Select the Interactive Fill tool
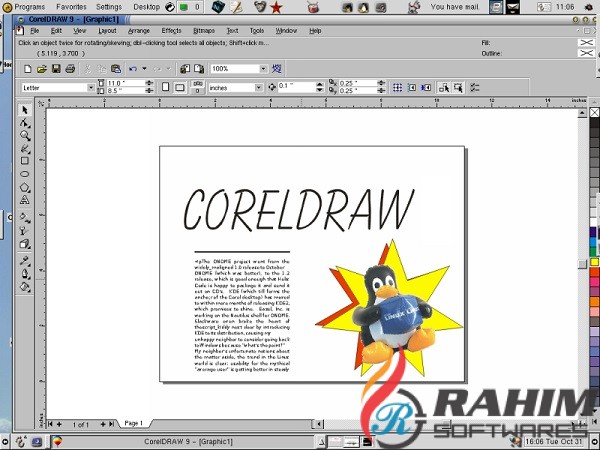 point(25,217)
